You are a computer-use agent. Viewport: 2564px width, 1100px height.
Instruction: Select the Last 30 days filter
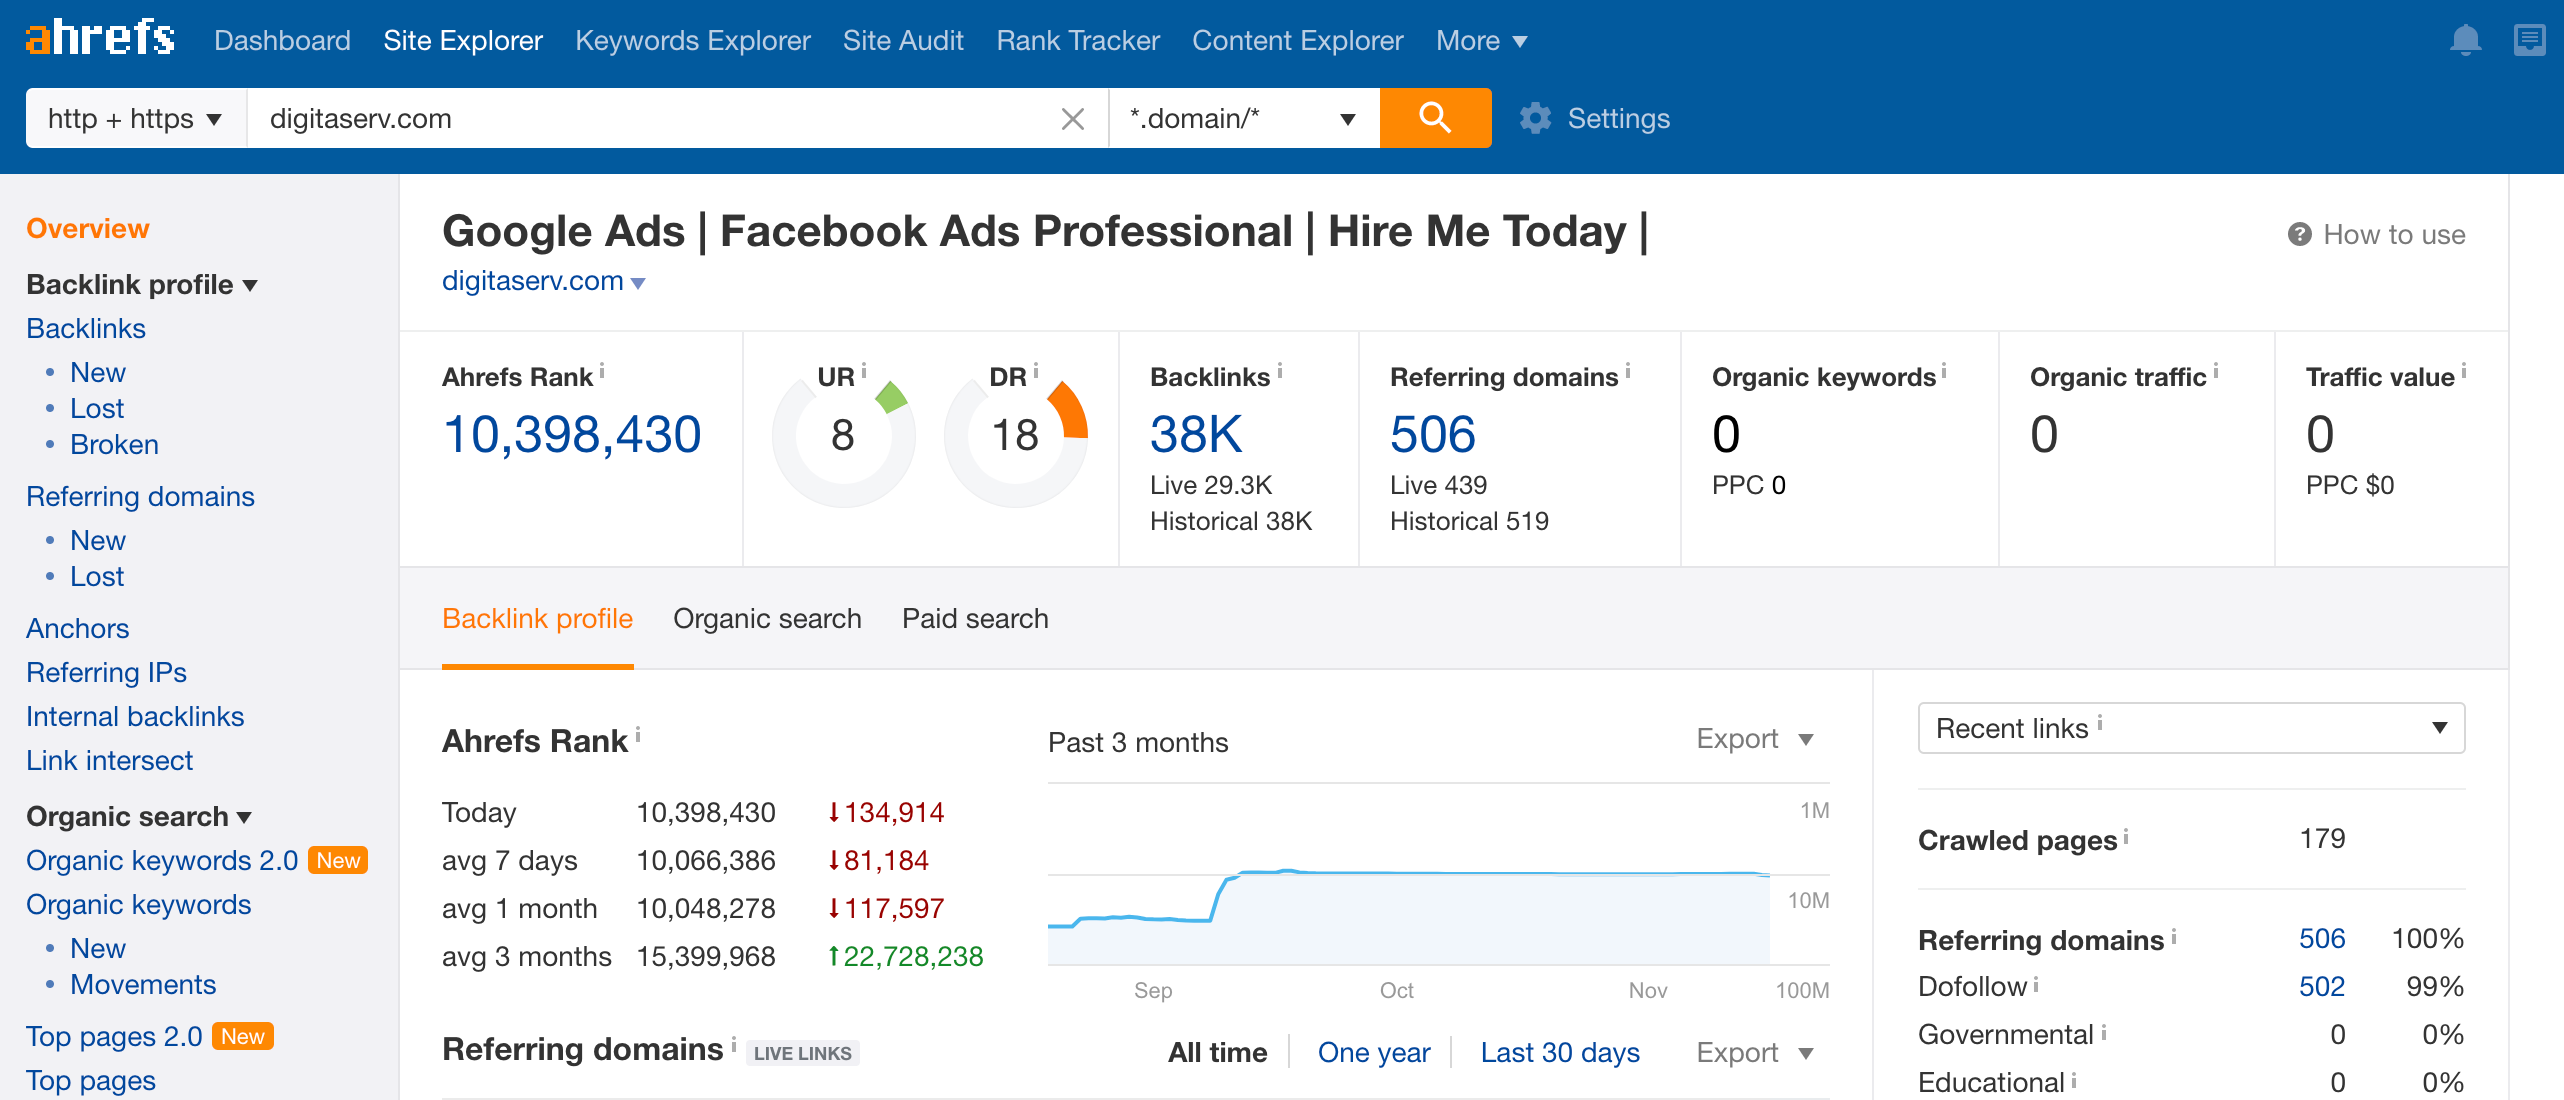pyautogui.click(x=1559, y=1052)
